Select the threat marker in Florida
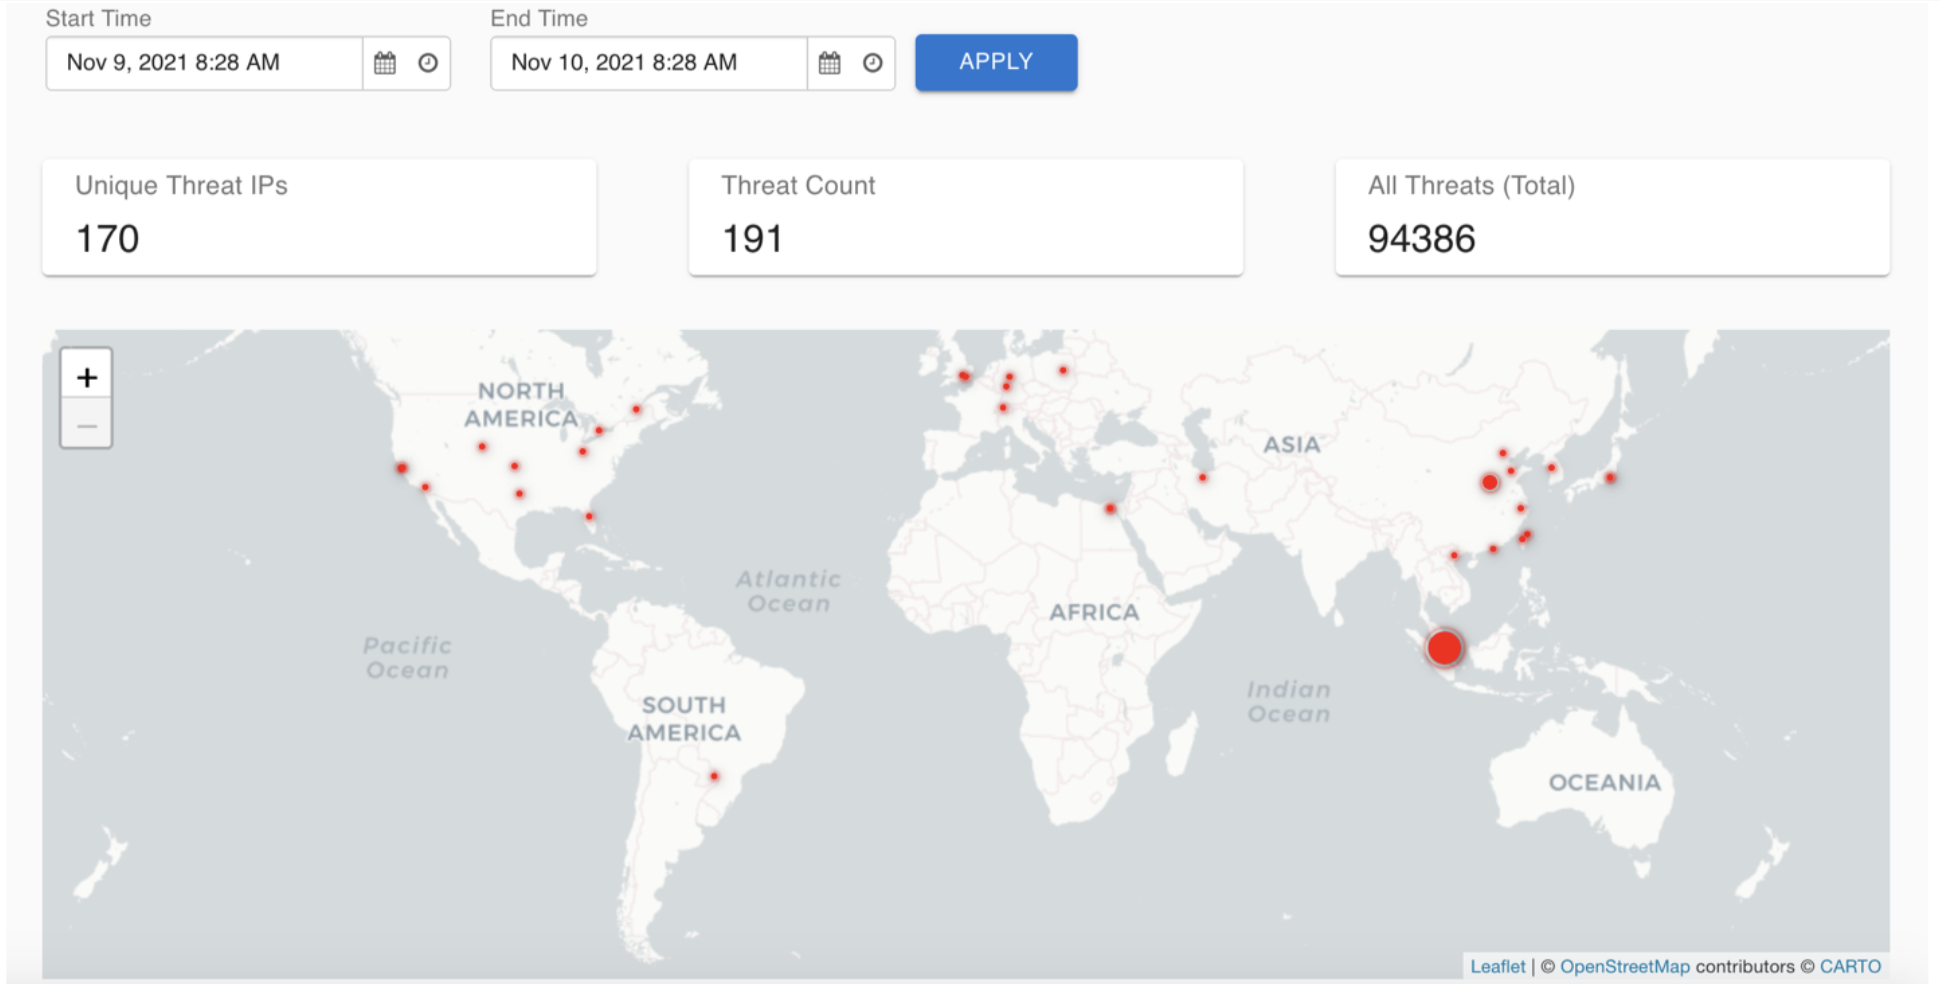Viewport: 1940px width, 984px height. (589, 516)
